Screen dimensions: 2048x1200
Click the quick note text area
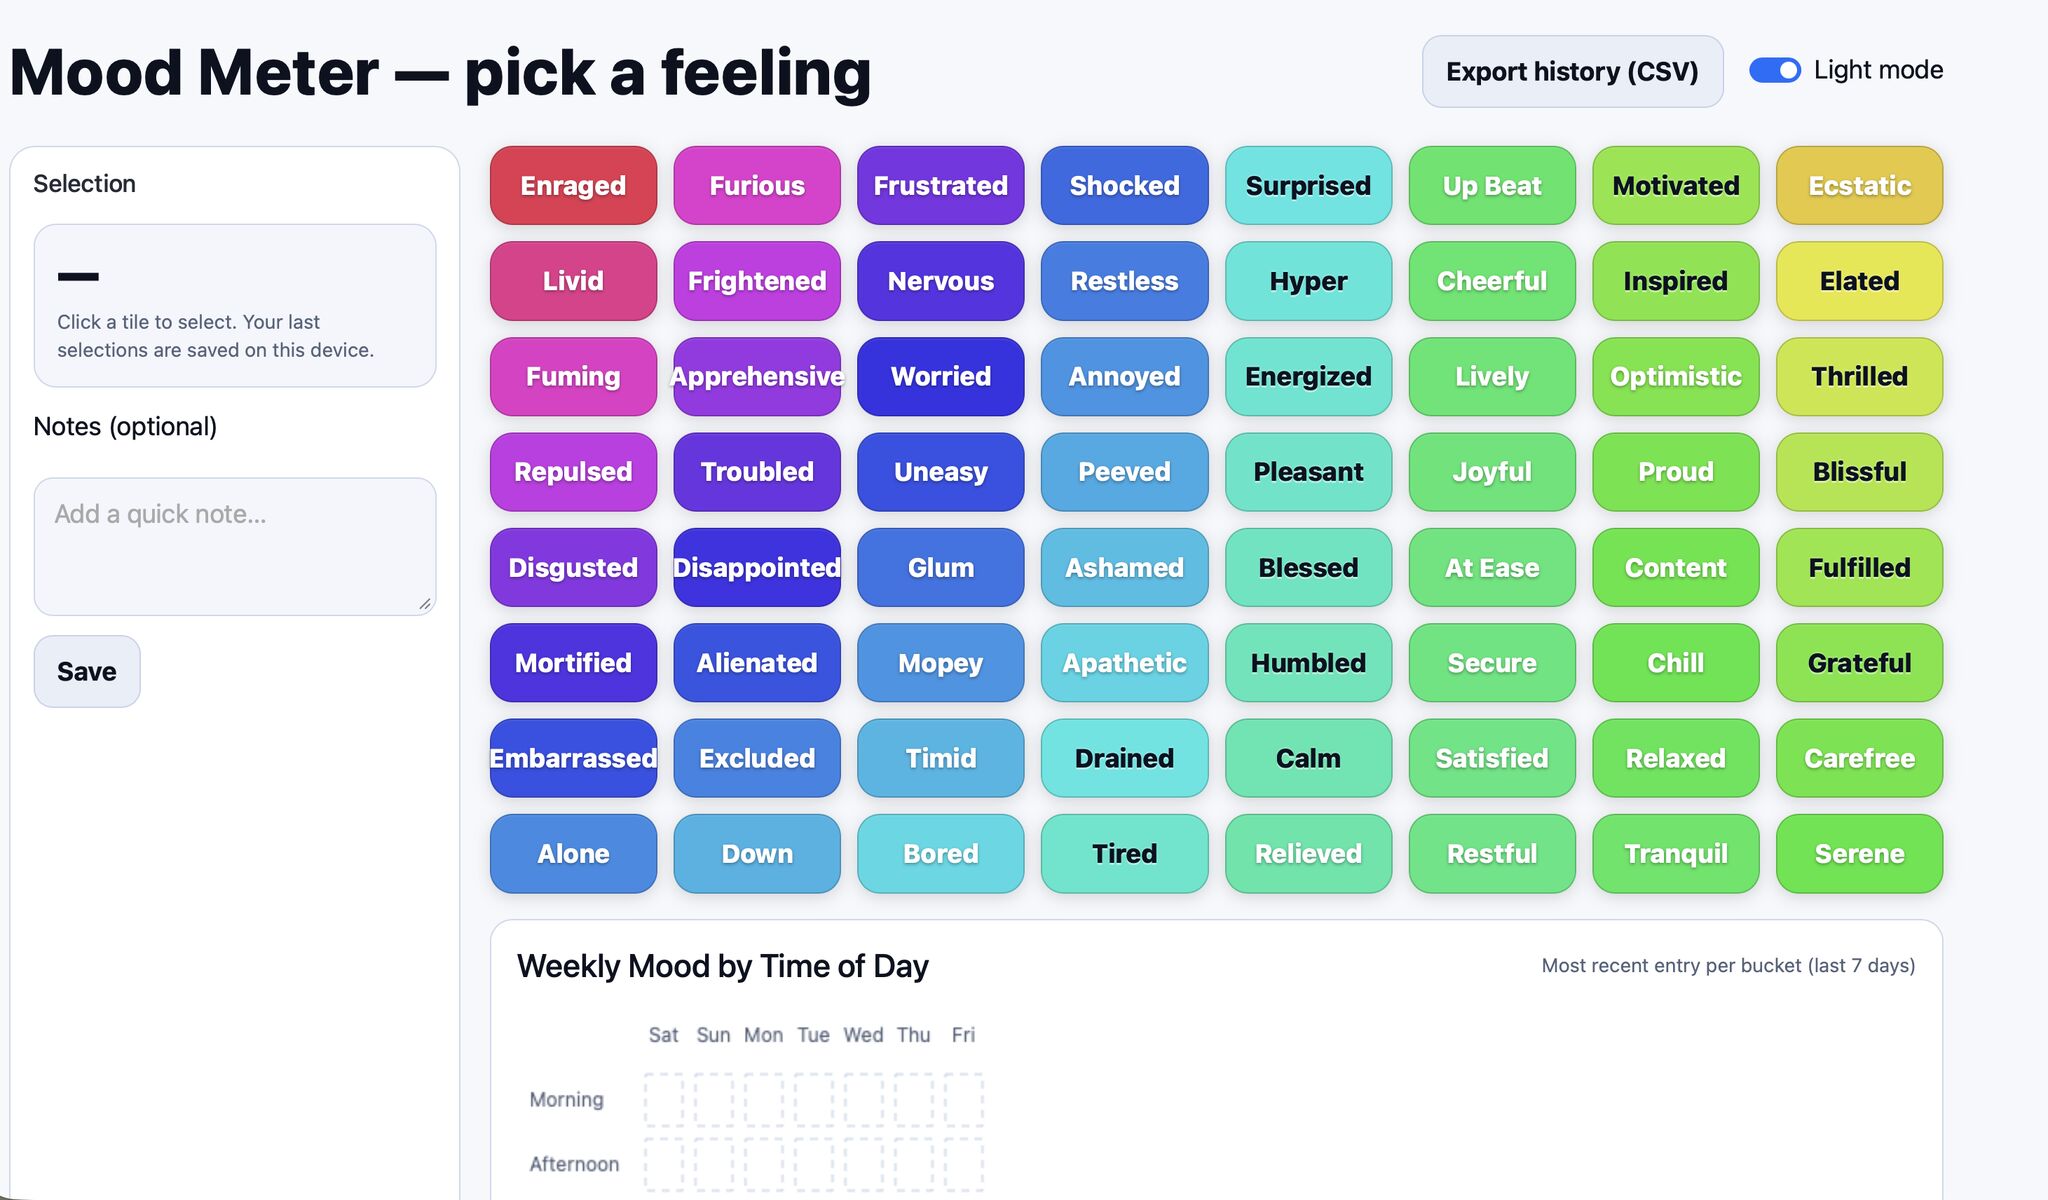pos(235,545)
